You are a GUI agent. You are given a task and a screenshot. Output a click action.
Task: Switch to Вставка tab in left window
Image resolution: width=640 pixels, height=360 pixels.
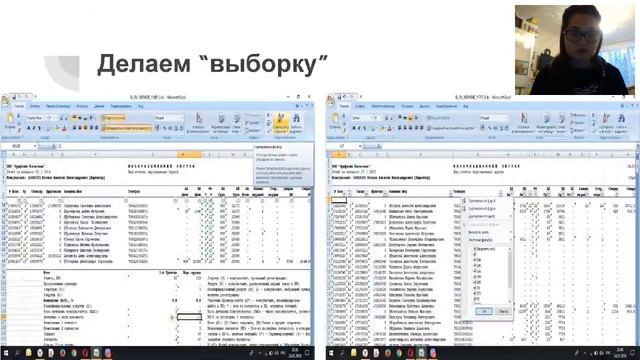click(x=35, y=106)
